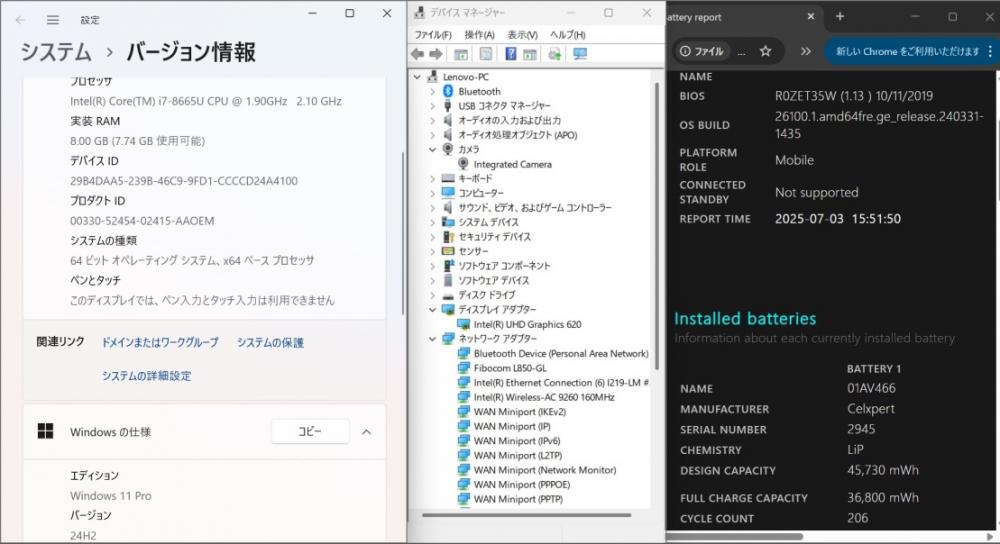Open the ファイル(F) menu
Image resolution: width=1000 pixels, height=544 pixels.
click(433, 34)
